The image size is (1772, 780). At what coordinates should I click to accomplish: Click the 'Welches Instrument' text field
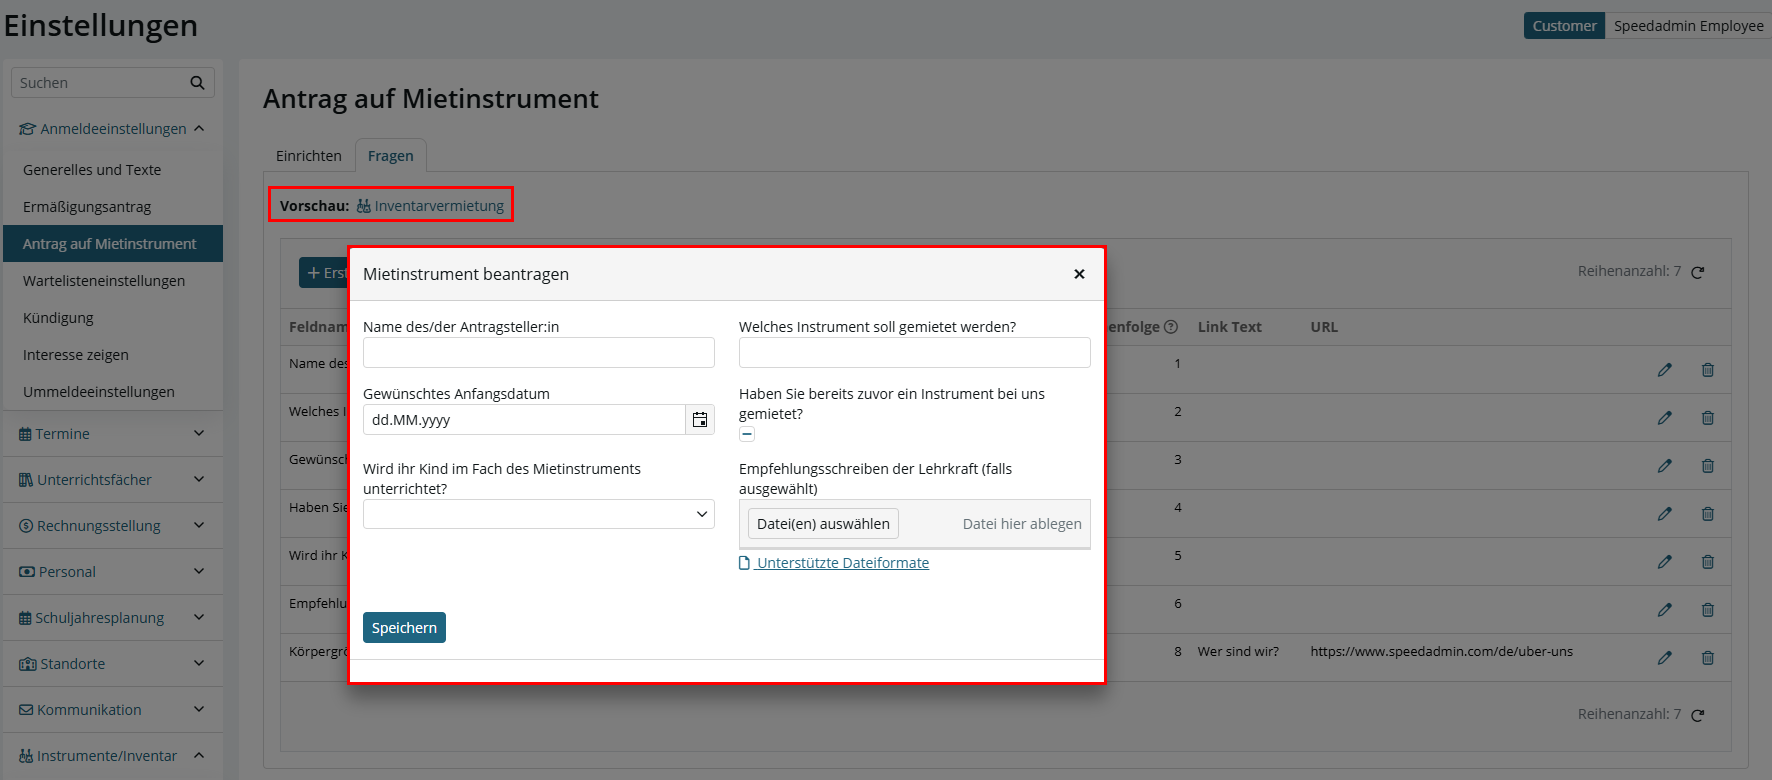click(915, 353)
